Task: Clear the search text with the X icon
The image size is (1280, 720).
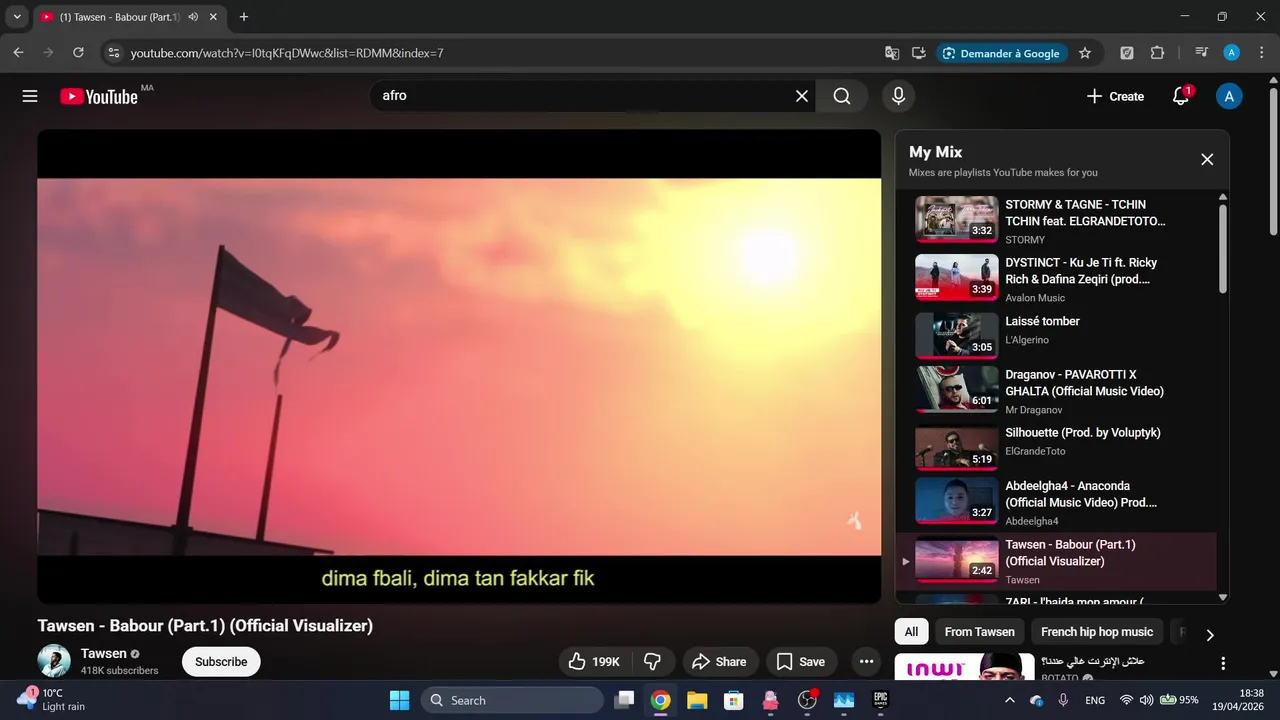Action: tap(802, 96)
